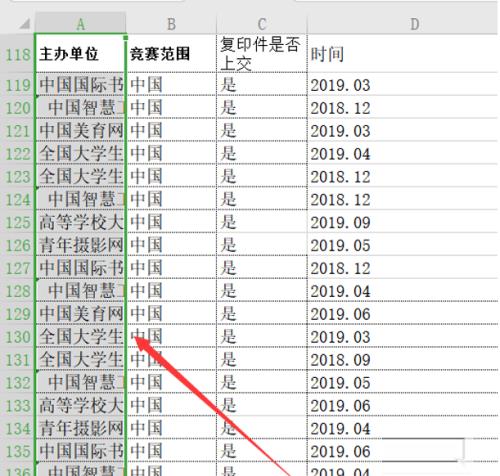Select row header 125
Viewport: 500px width, 476px height.
[x=17, y=222]
